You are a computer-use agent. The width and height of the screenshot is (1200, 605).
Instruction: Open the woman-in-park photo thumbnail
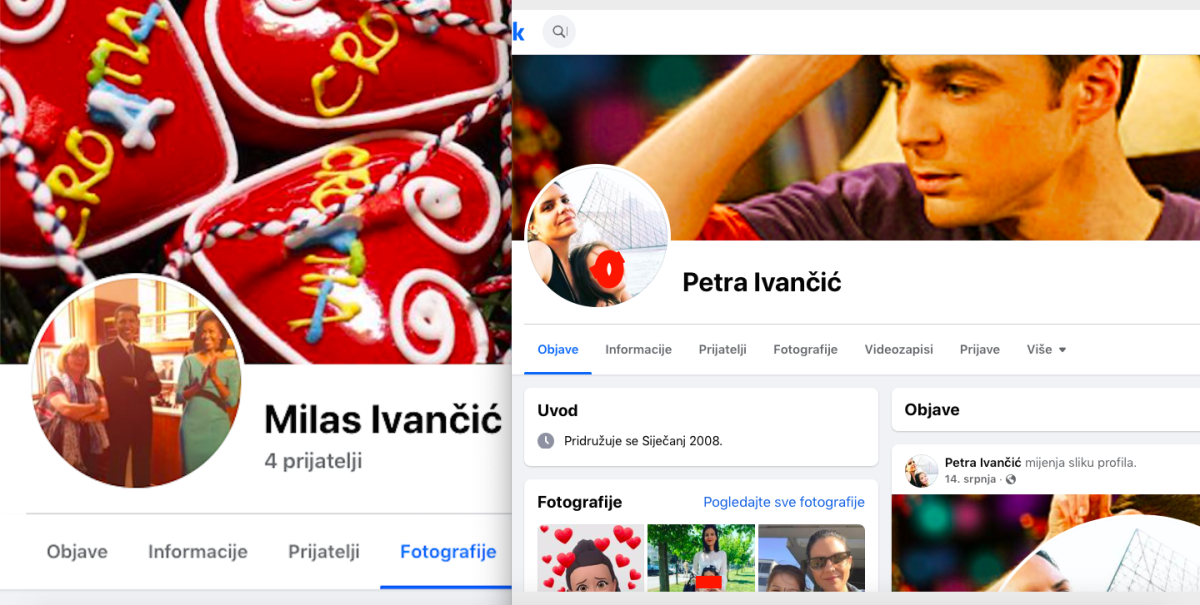(x=701, y=558)
